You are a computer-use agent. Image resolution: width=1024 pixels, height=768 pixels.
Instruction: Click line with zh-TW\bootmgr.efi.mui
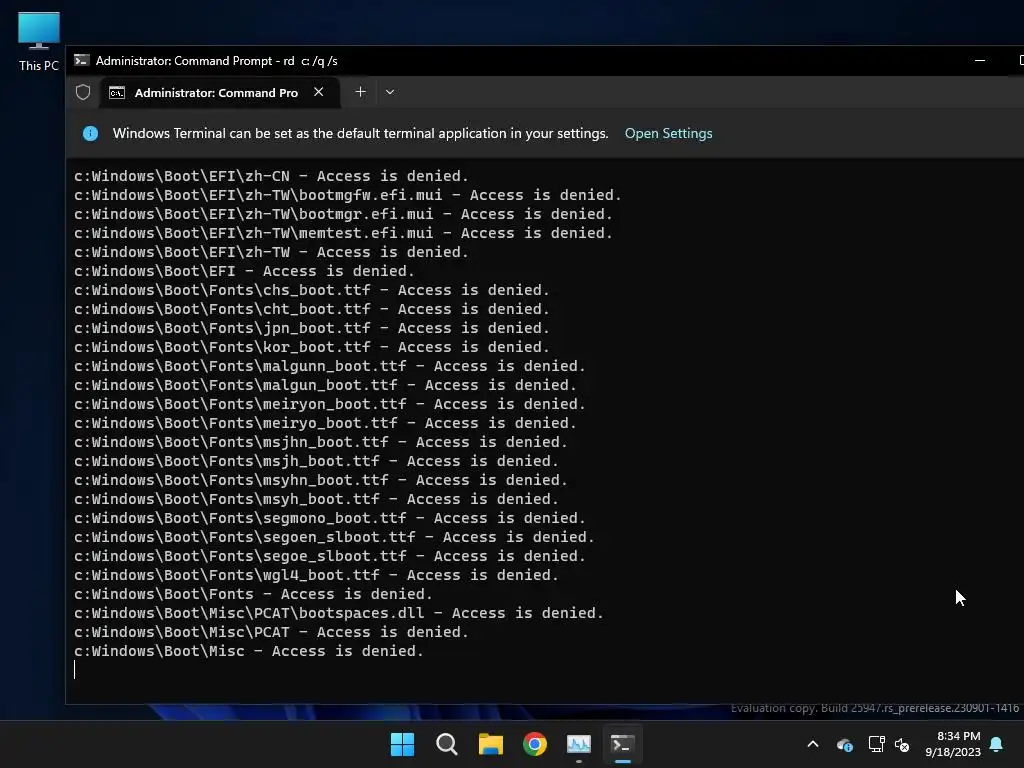343,214
